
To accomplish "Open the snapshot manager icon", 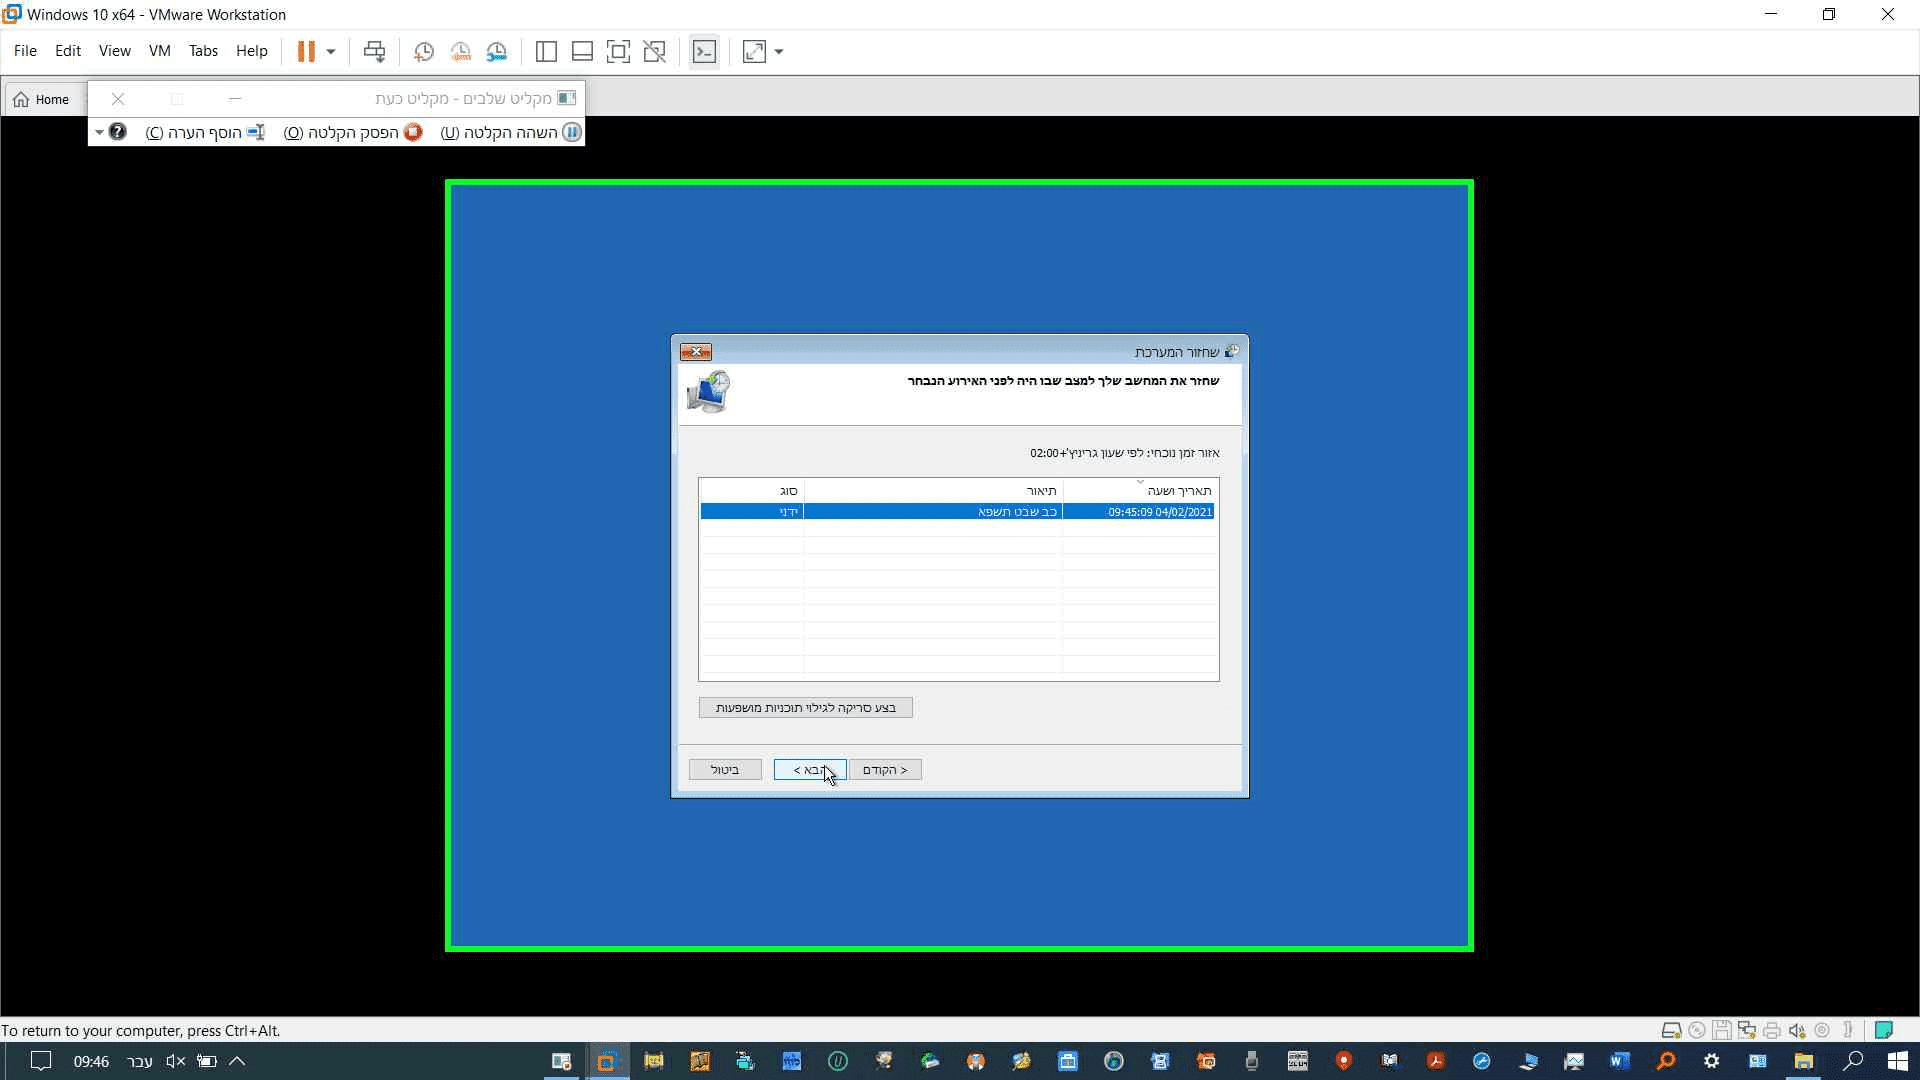I will (497, 51).
